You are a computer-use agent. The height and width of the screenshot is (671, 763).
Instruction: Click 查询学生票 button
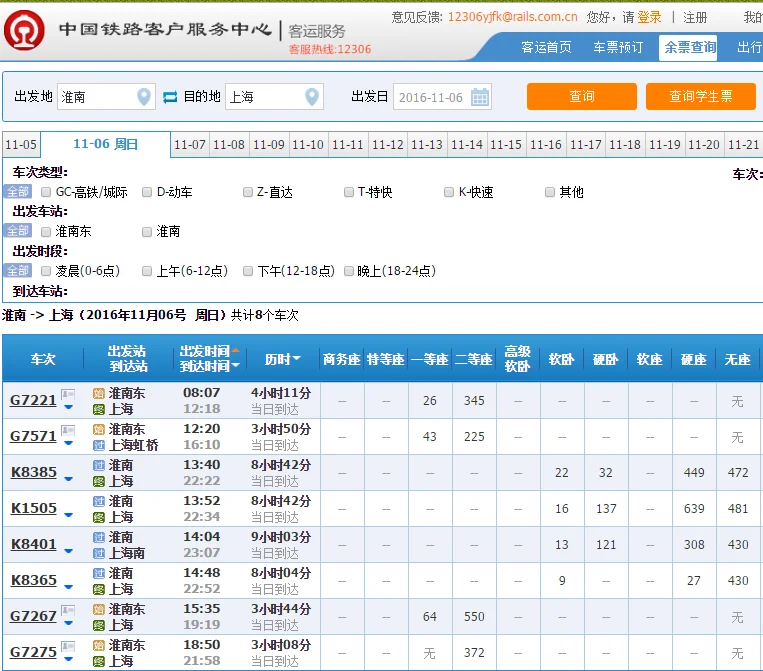(701, 96)
